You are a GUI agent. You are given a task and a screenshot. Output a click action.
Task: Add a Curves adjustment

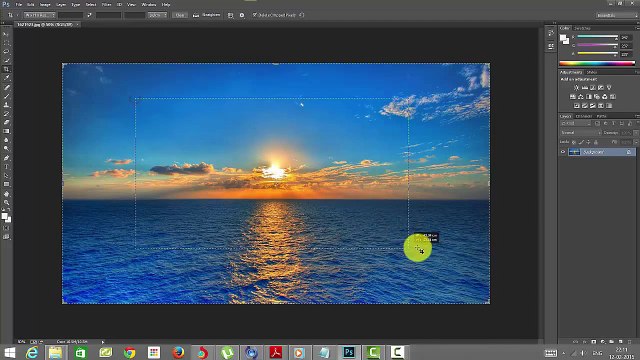coord(593,88)
